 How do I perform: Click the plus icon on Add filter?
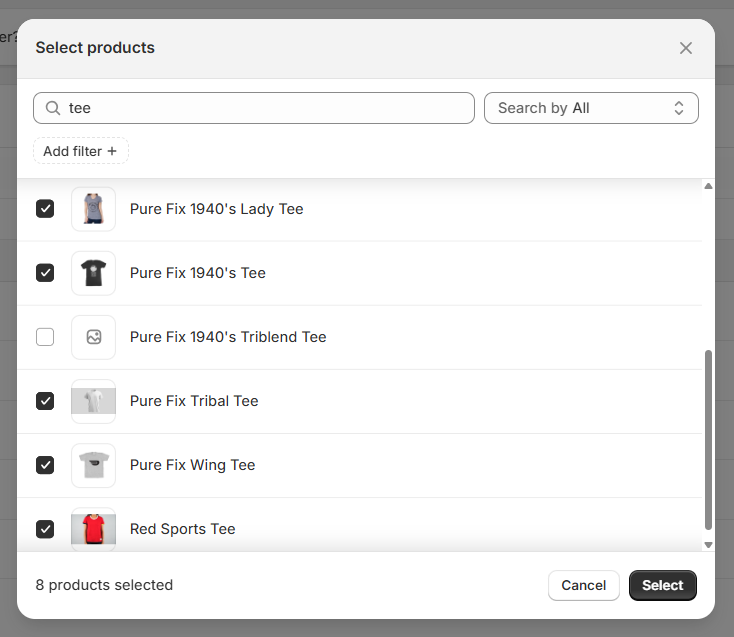(x=112, y=151)
